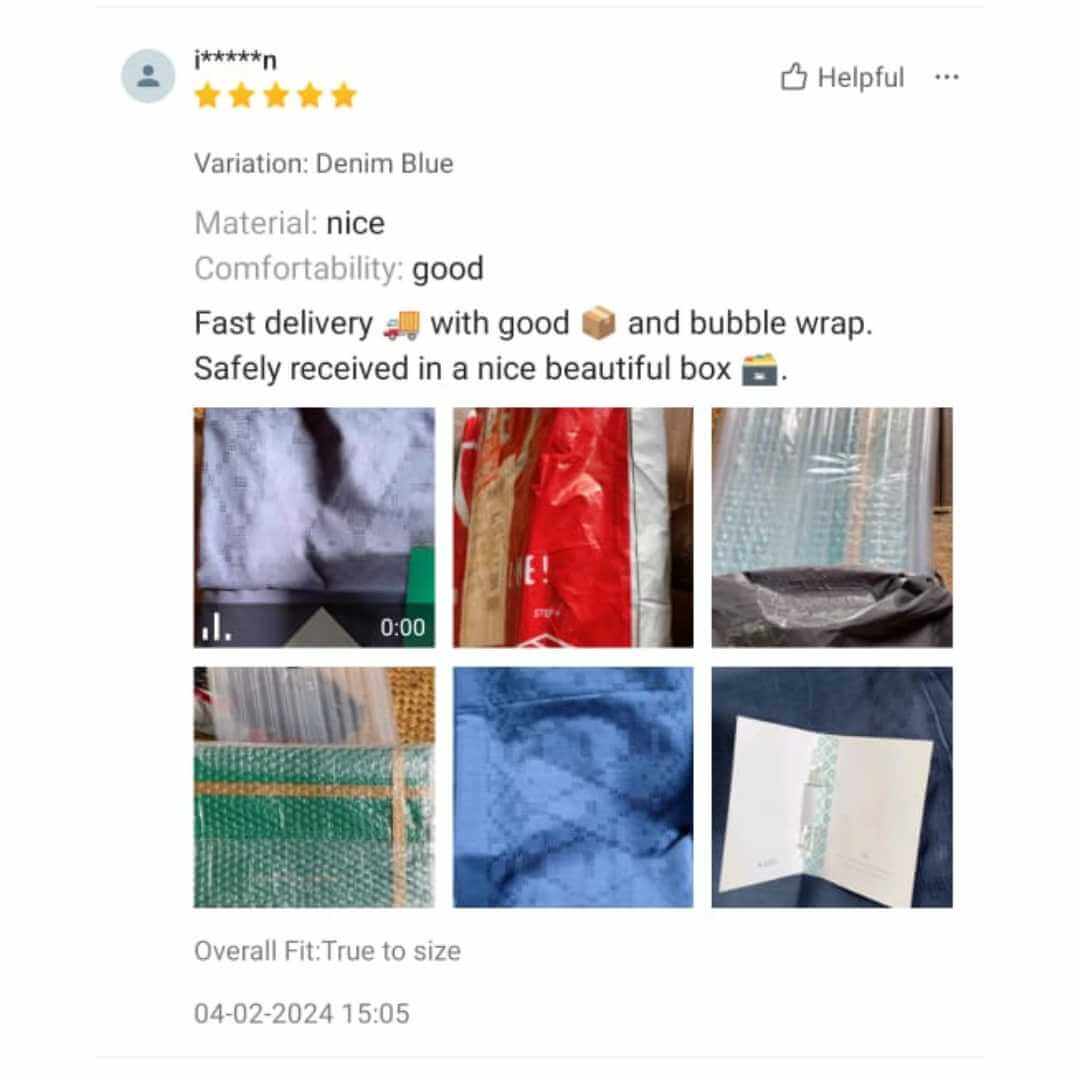Image resolution: width=1080 pixels, height=1080 pixels.
Task: Click the Helpful text label
Action: [x=860, y=77]
